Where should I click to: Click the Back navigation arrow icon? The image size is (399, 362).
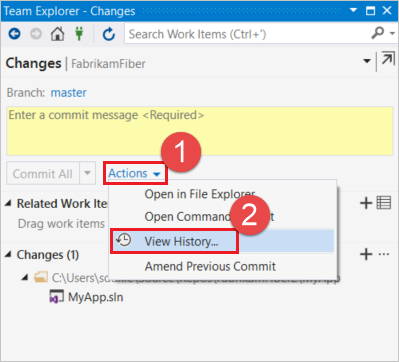tap(14, 34)
